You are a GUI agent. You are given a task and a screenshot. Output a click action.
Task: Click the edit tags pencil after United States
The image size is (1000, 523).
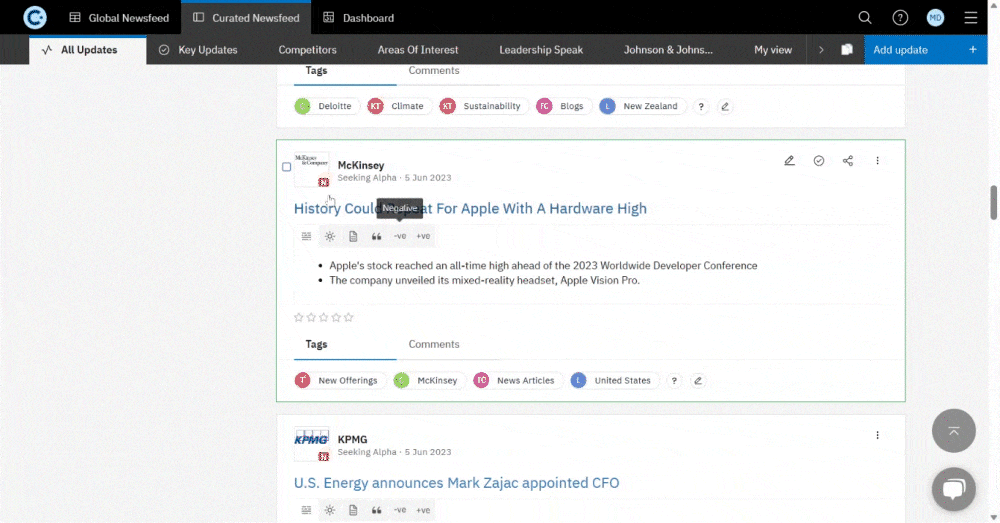tap(698, 381)
